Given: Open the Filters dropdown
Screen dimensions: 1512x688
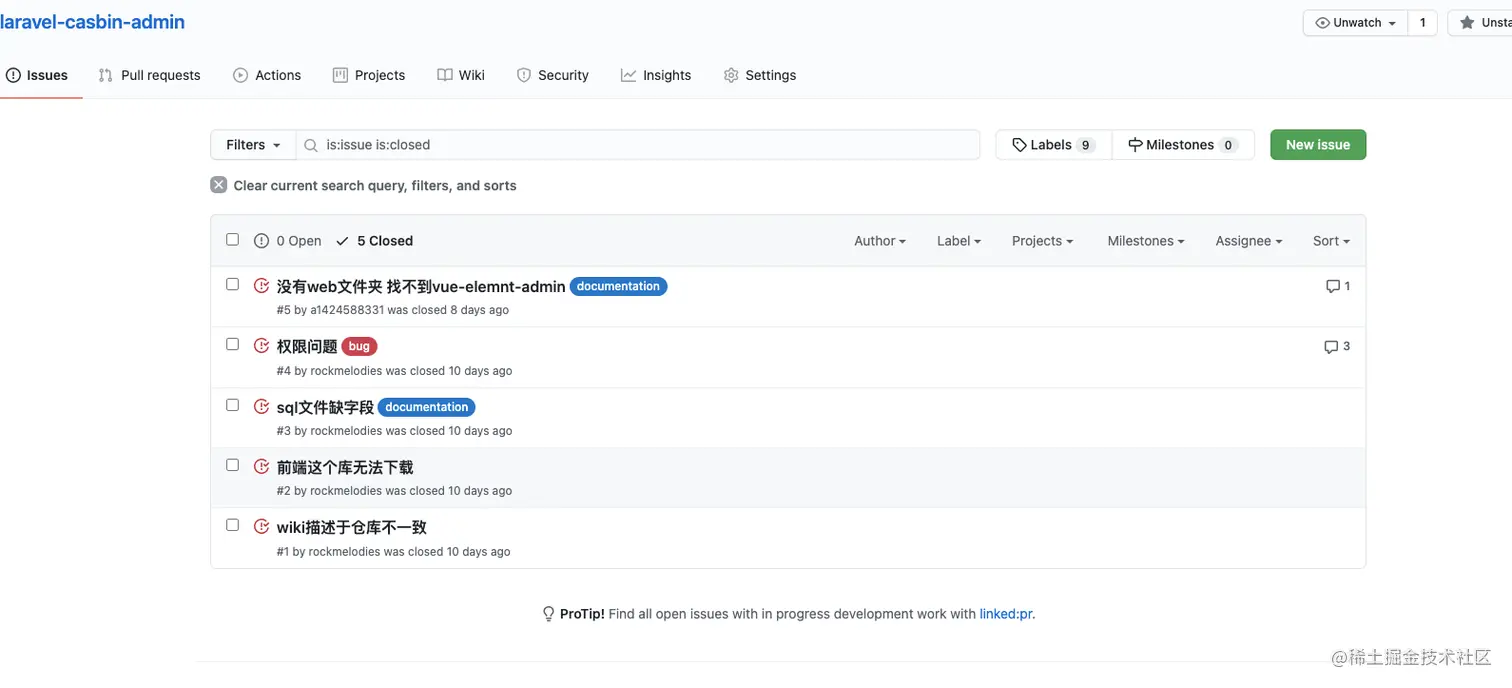Looking at the screenshot, I should point(252,144).
